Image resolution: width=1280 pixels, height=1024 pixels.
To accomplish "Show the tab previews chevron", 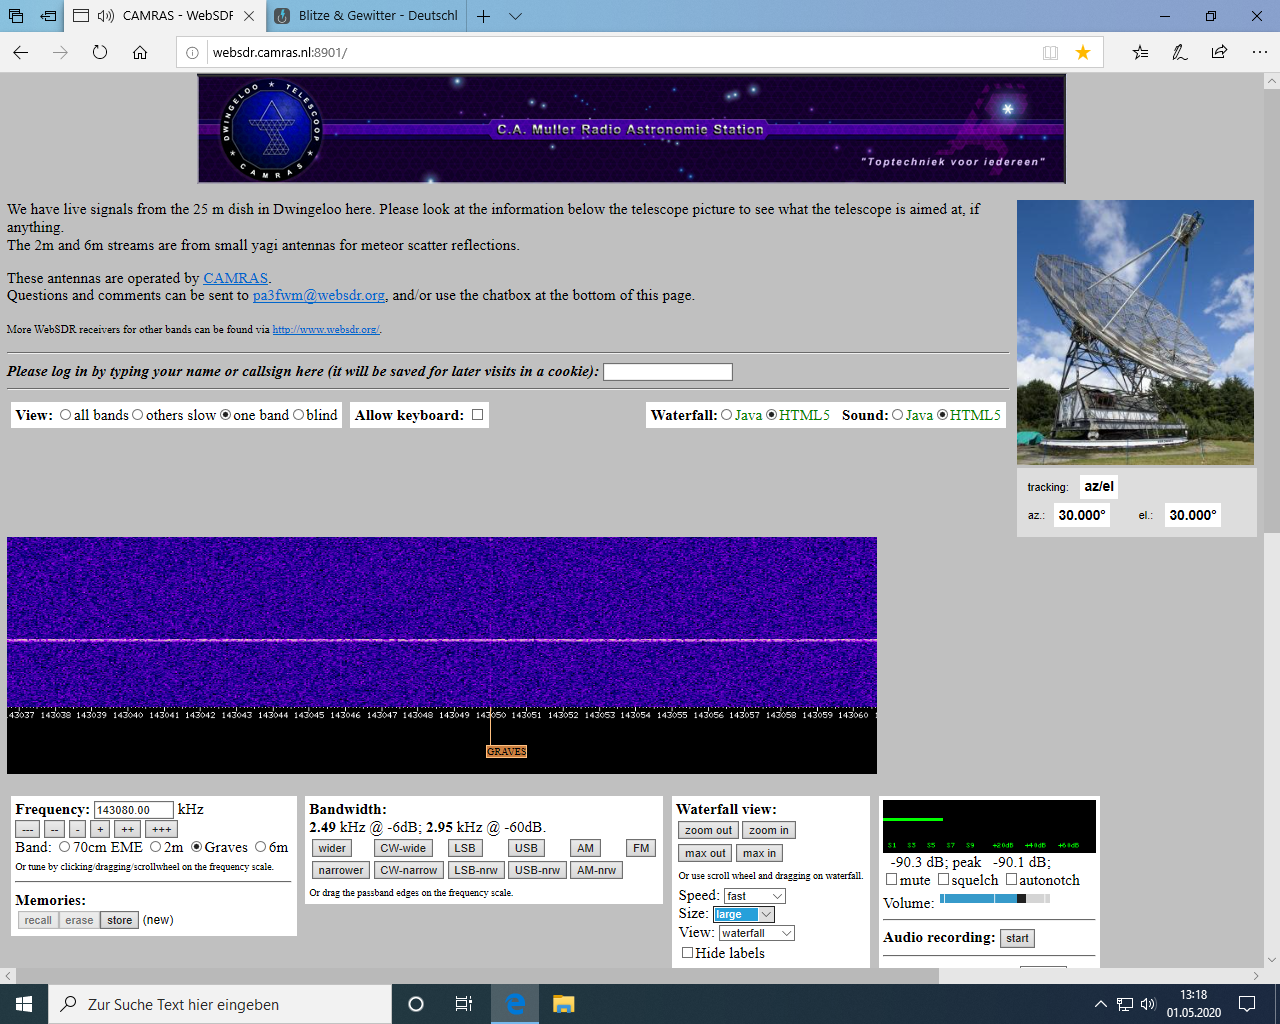I will pyautogui.click(x=515, y=16).
